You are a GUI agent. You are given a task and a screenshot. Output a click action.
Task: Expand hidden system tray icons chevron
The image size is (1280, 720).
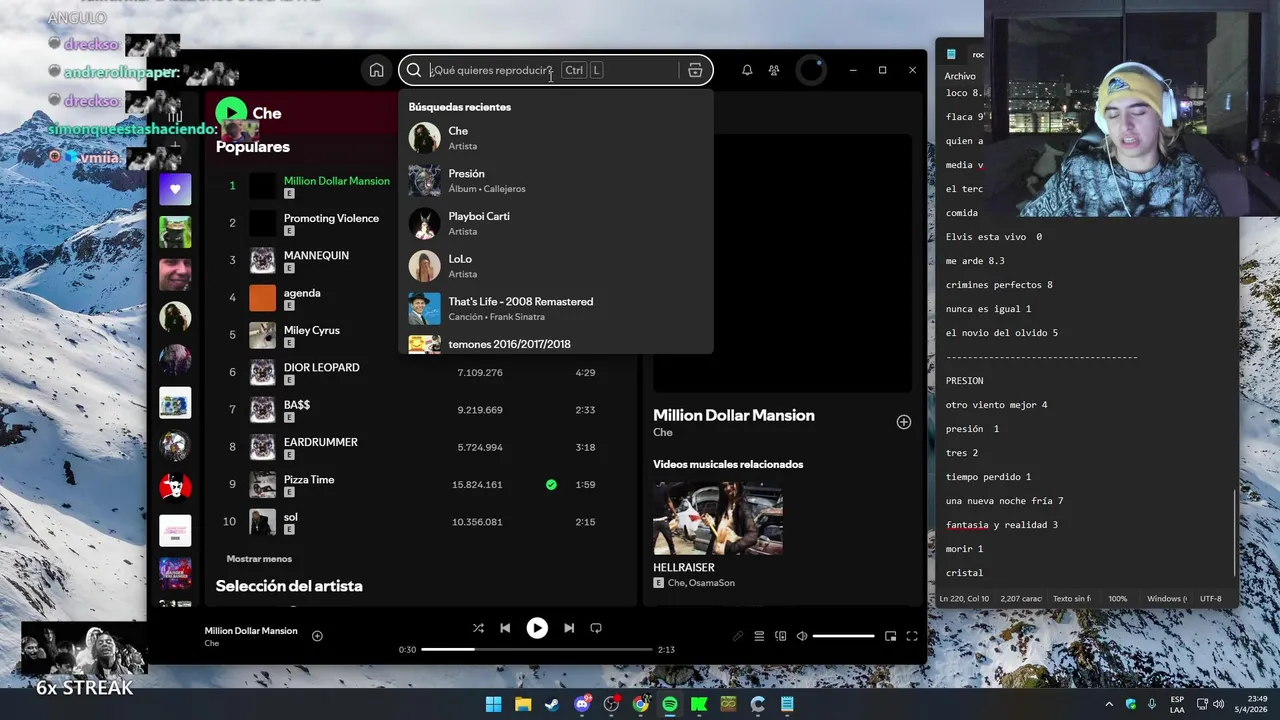(x=1108, y=704)
